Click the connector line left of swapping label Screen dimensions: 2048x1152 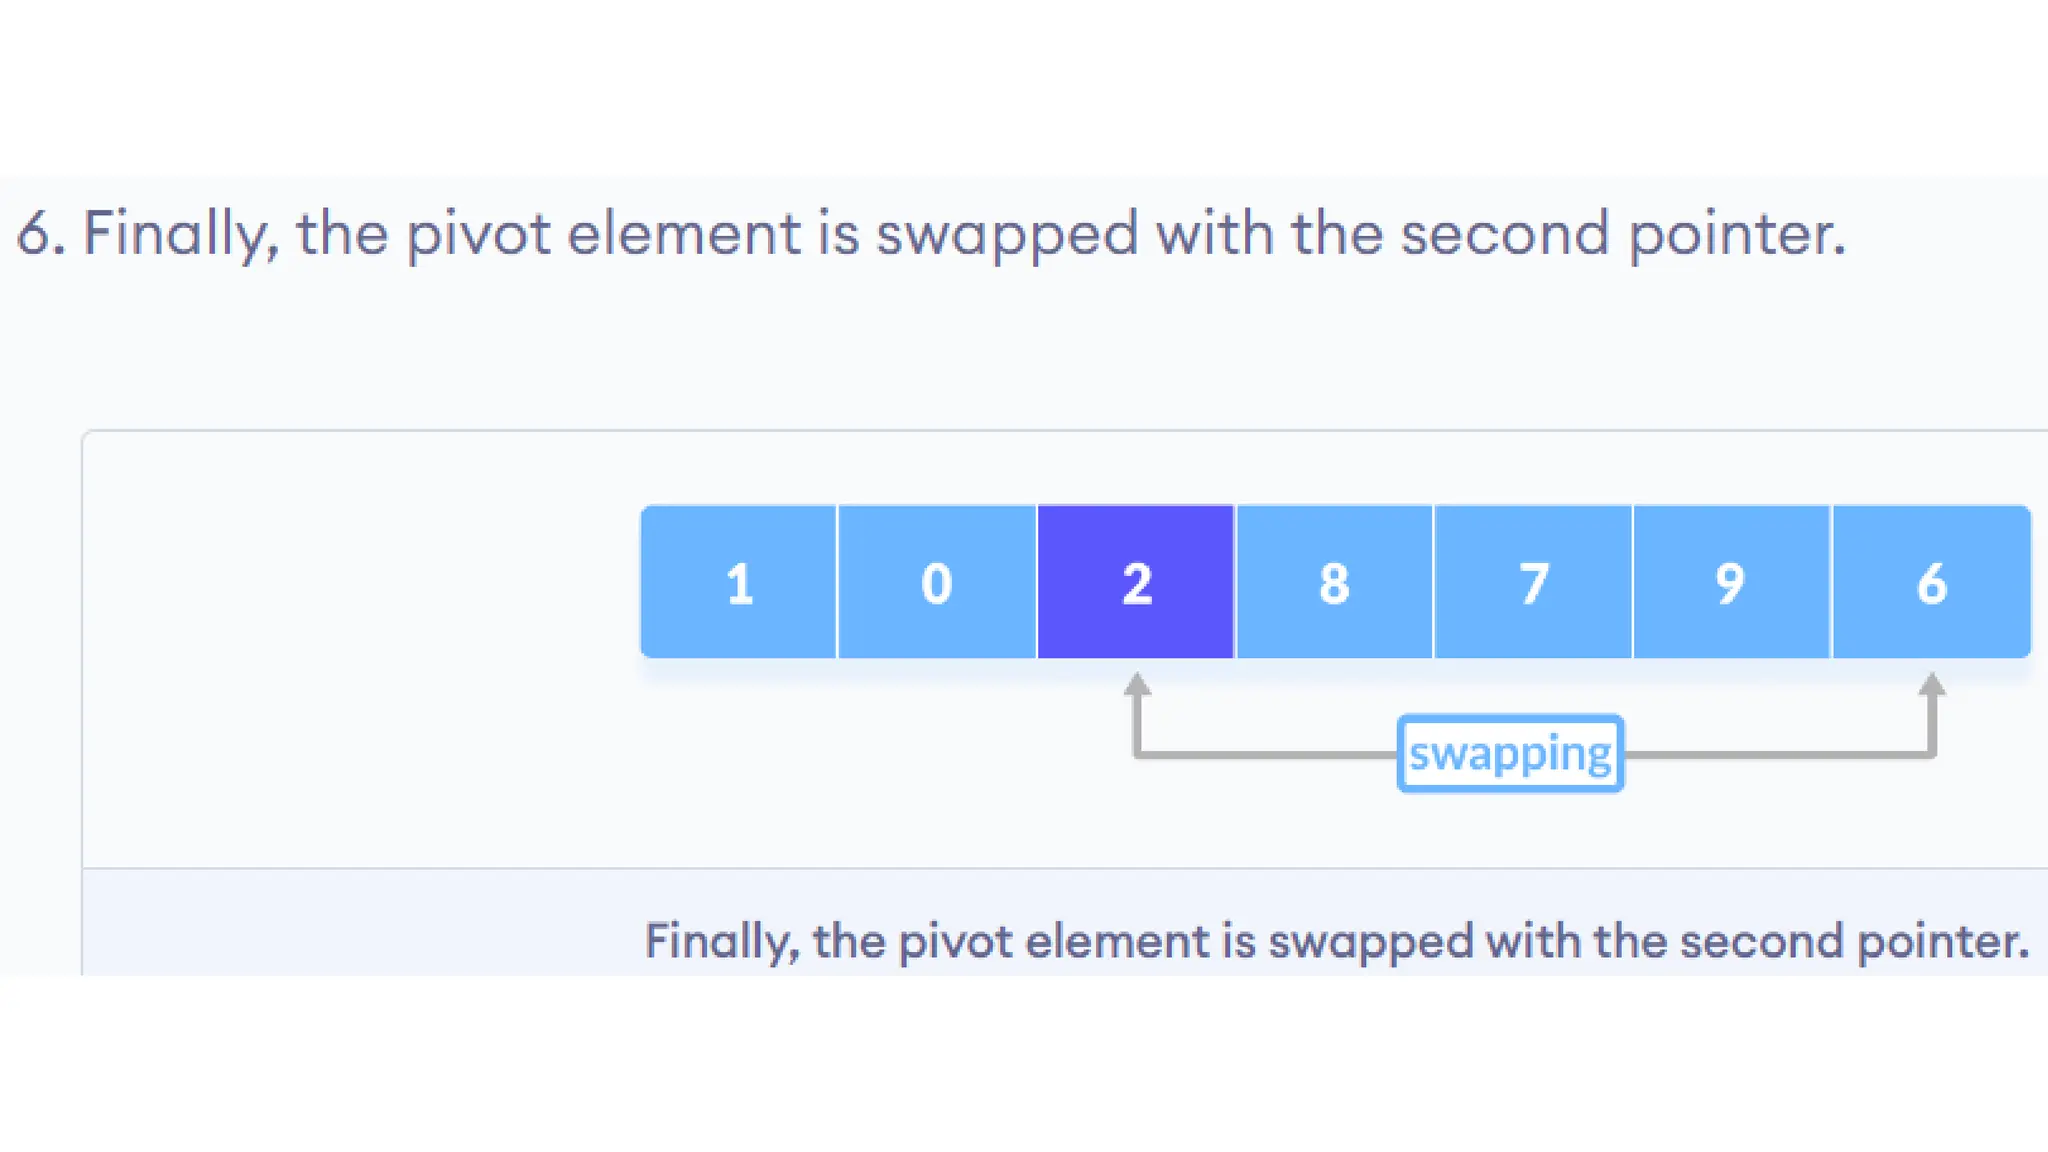pyautogui.click(x=1266, y=754)
